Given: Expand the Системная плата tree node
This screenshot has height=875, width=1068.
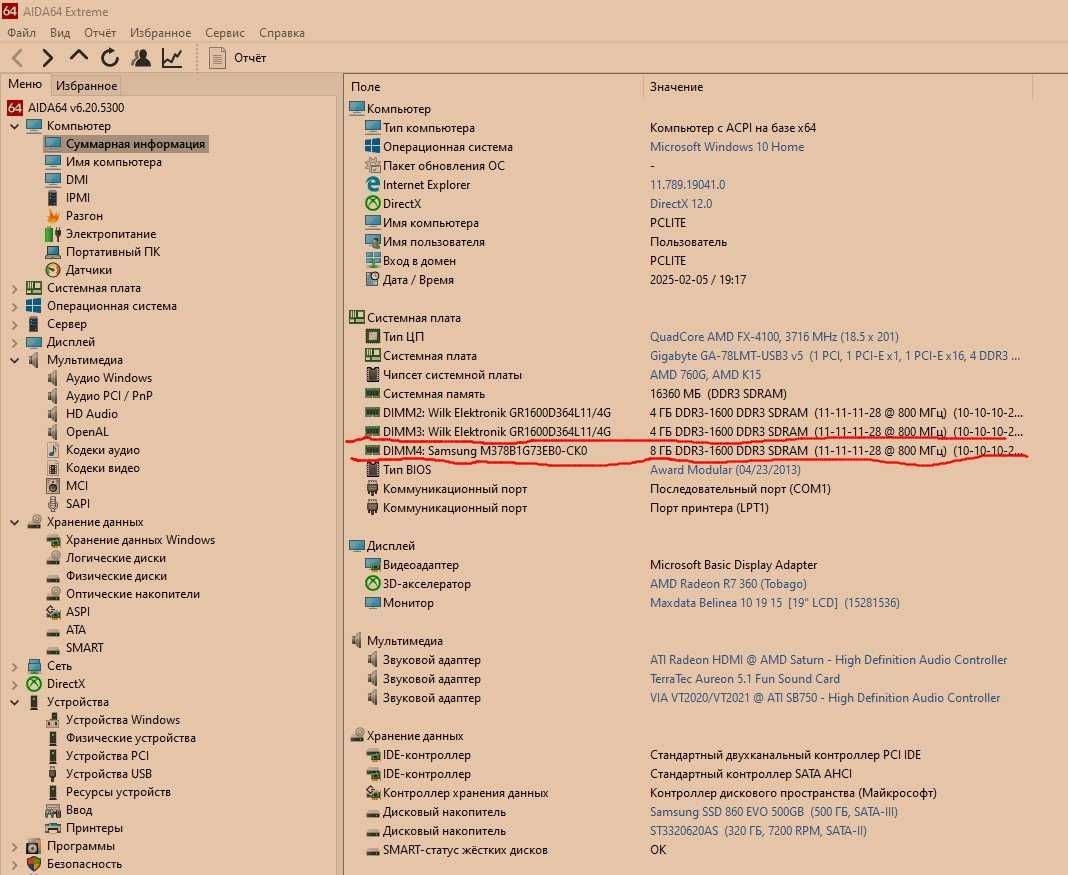Looking at the screenshot, I should 14,288.
